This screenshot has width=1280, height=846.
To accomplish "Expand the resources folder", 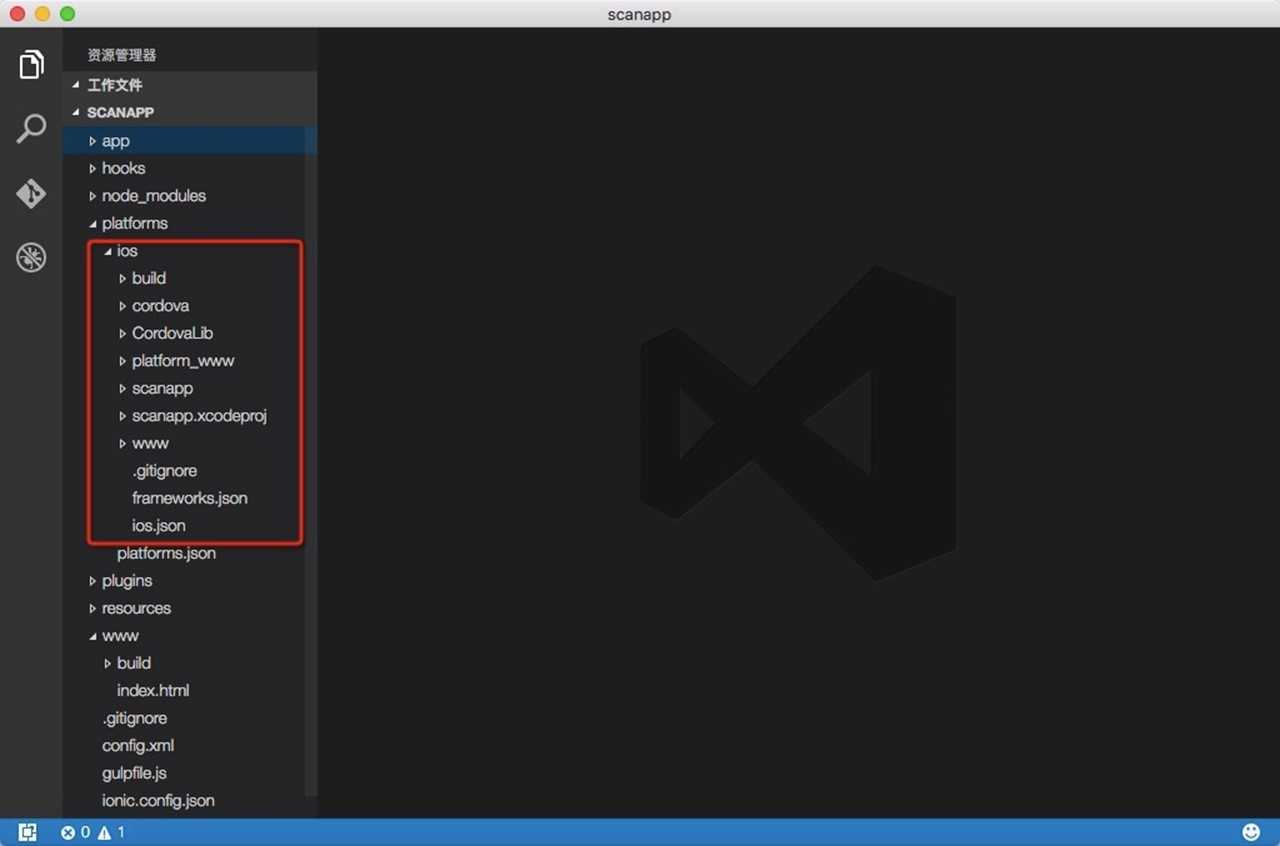I will pyautogui.click(x=190, y=608).
